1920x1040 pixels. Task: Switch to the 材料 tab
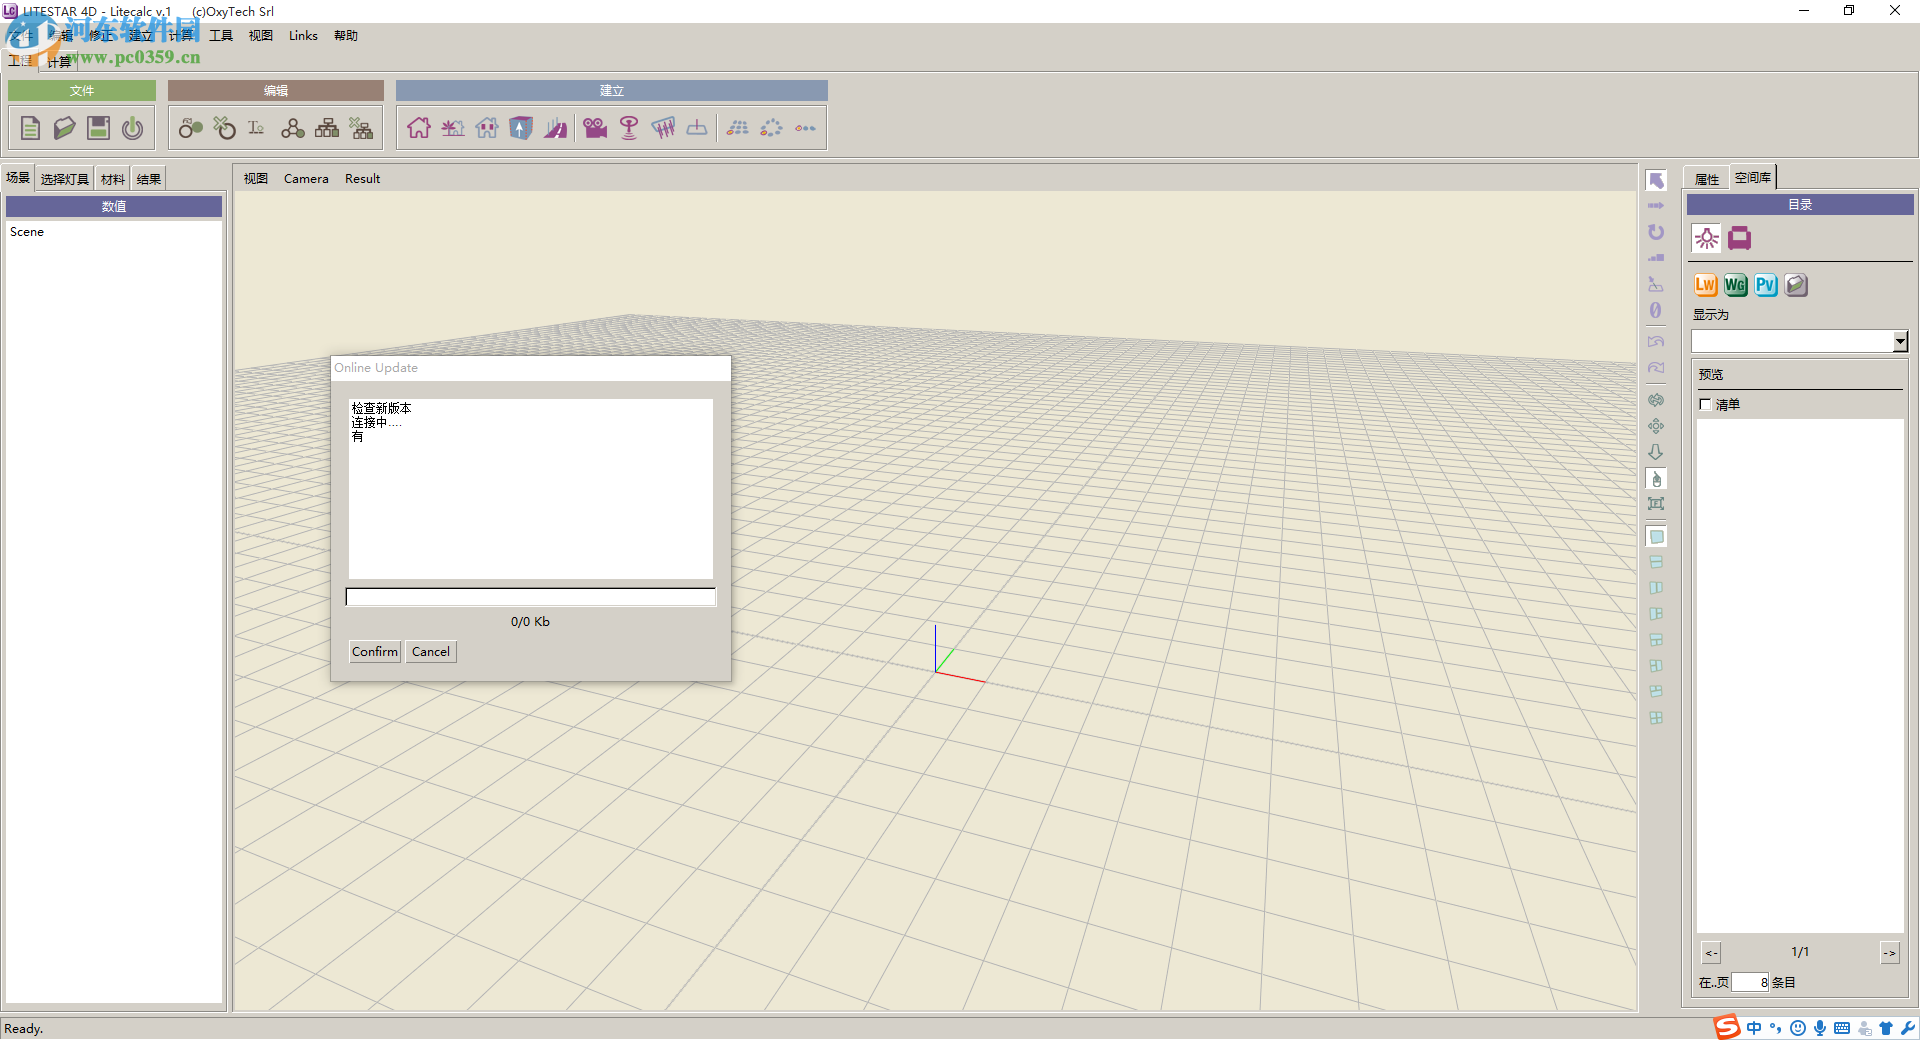click(113, 179)
